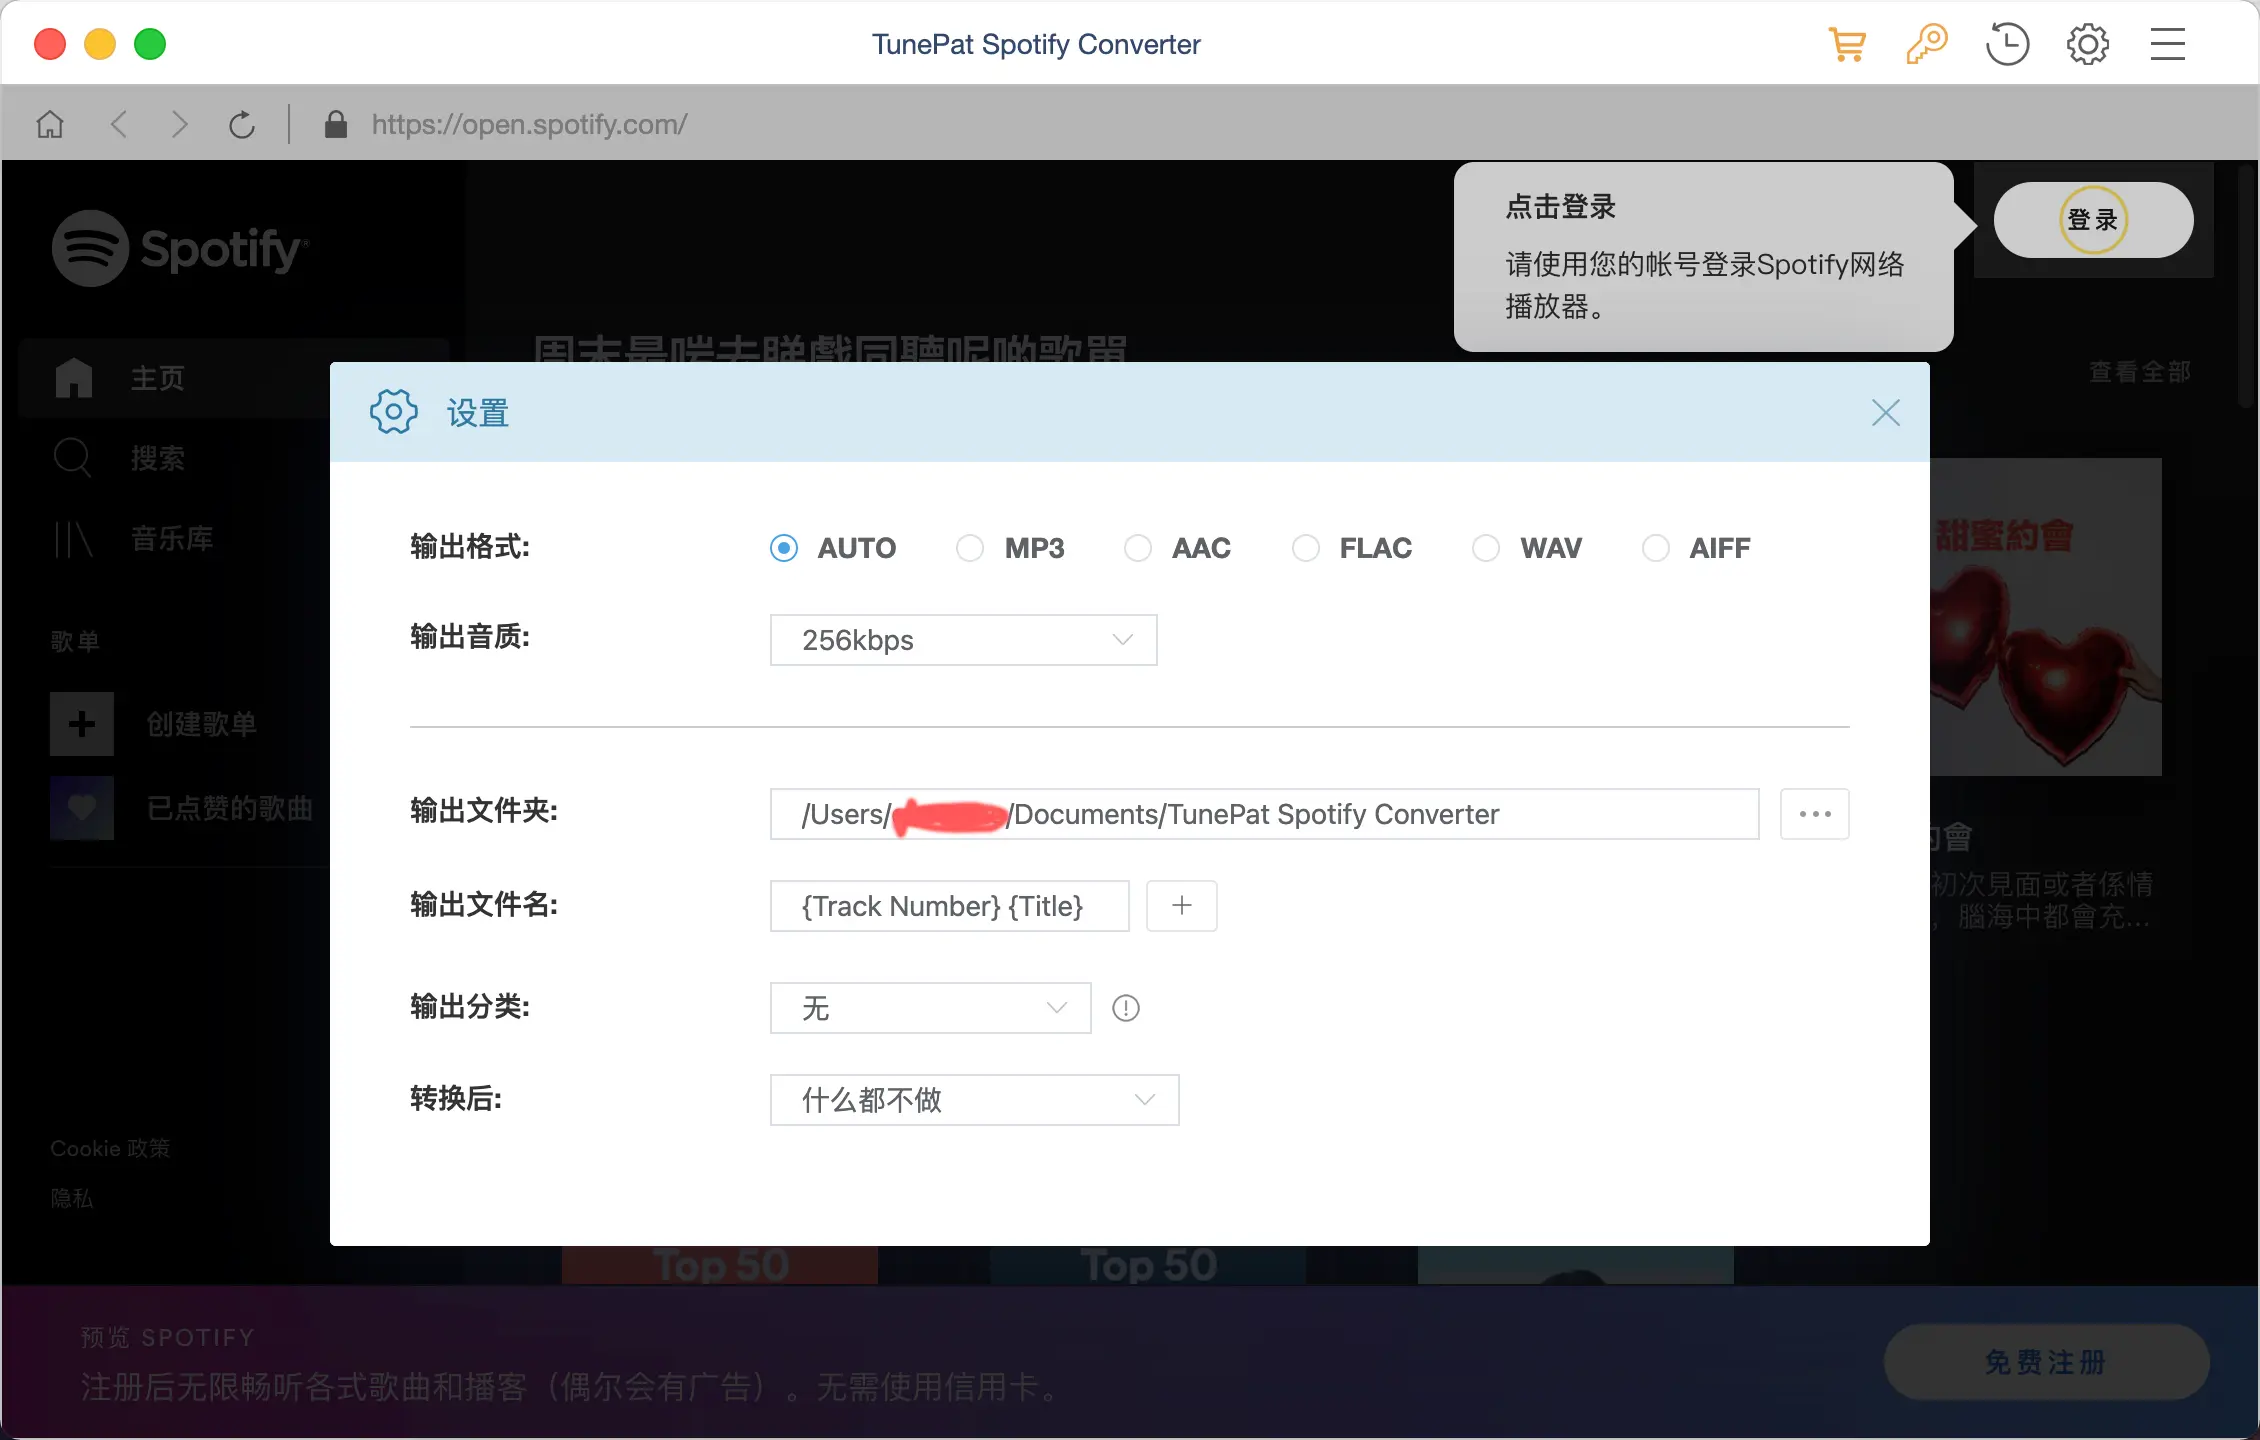Click the heart icon for 已点赞的歌曲

(x=82, y=808)
